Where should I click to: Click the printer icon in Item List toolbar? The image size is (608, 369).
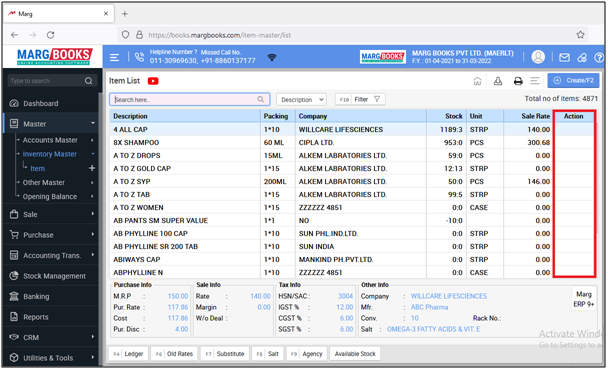[518, 81]
